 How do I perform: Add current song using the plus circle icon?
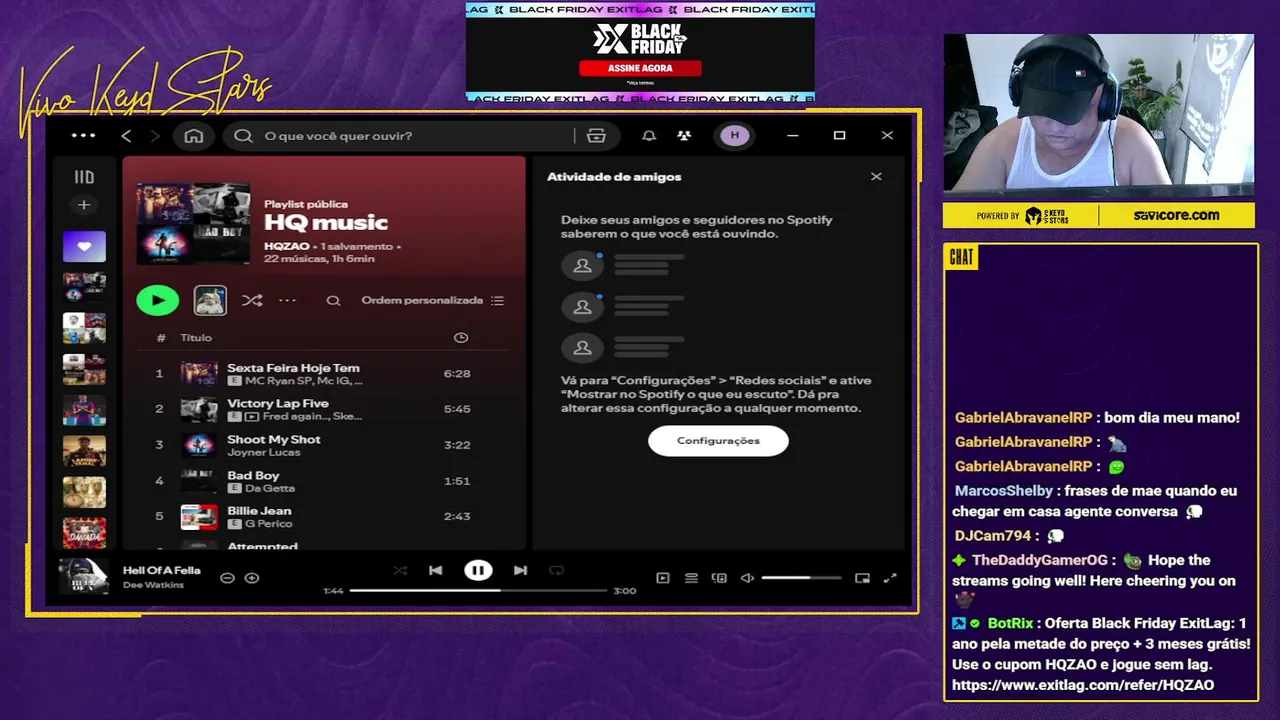[252, 578]
